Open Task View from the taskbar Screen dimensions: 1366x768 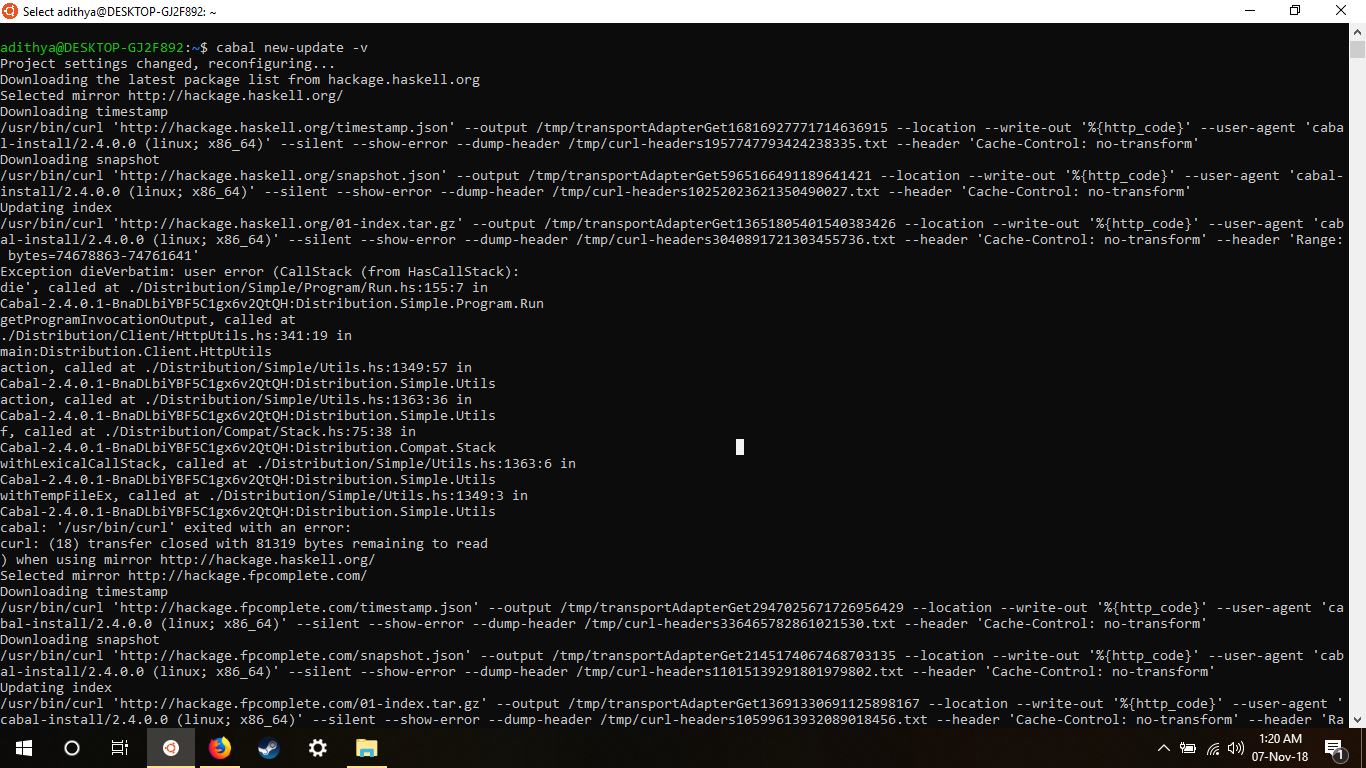pyautogui.click(x=118, y=747)
